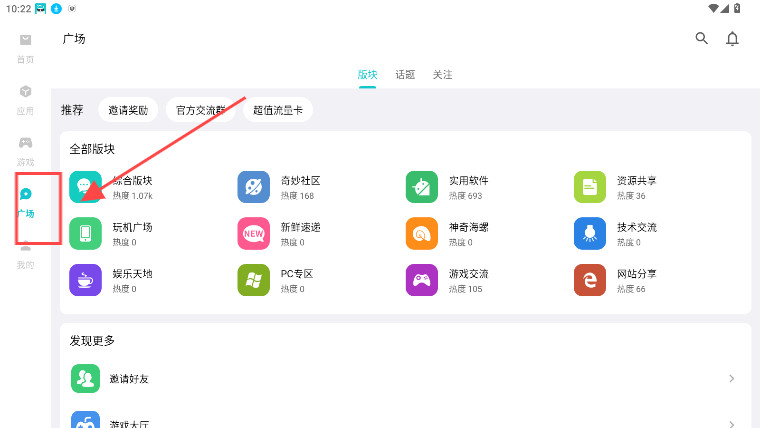Click the 奇妙社区 label

pyautogui.click(x=301, y=181)
